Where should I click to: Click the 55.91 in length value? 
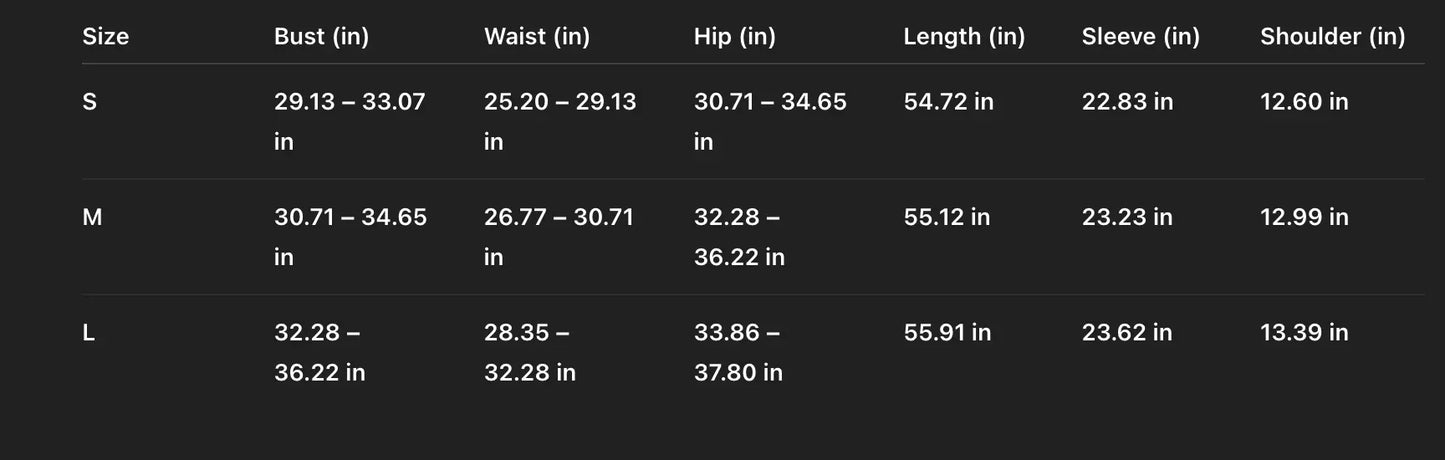tap(947, 333)
